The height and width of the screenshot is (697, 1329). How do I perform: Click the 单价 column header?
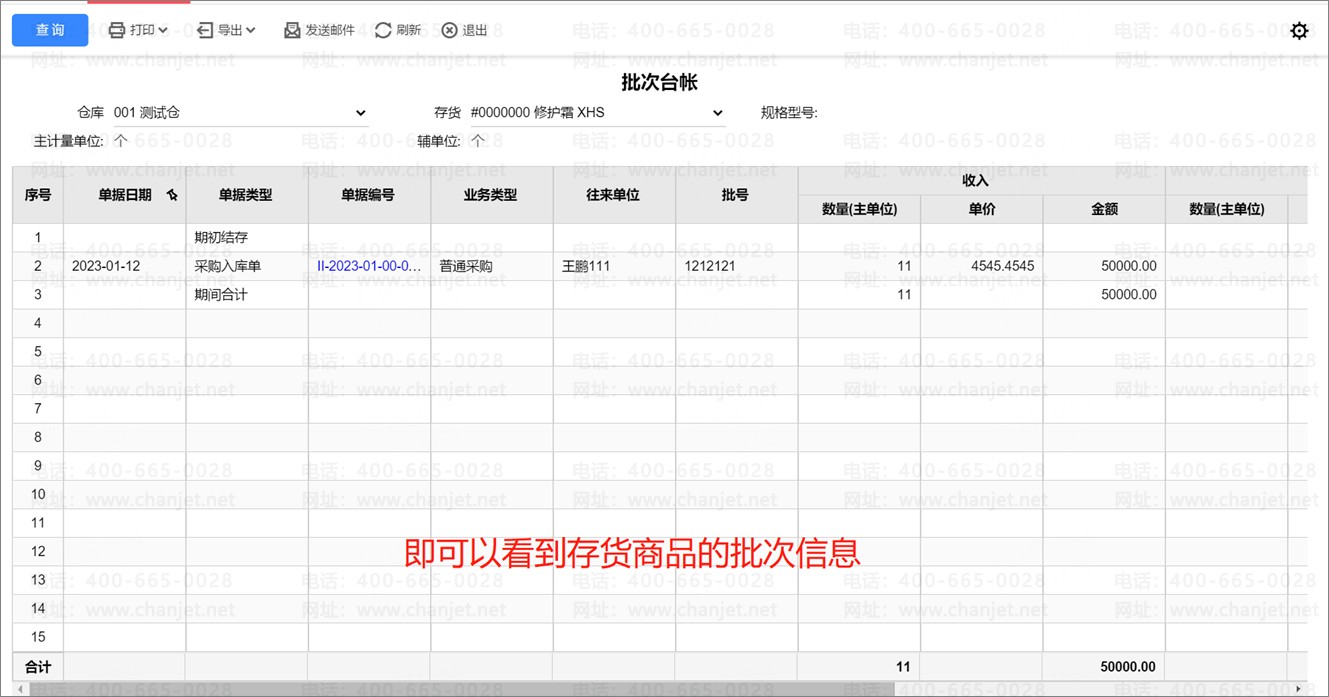coord(982,209)
